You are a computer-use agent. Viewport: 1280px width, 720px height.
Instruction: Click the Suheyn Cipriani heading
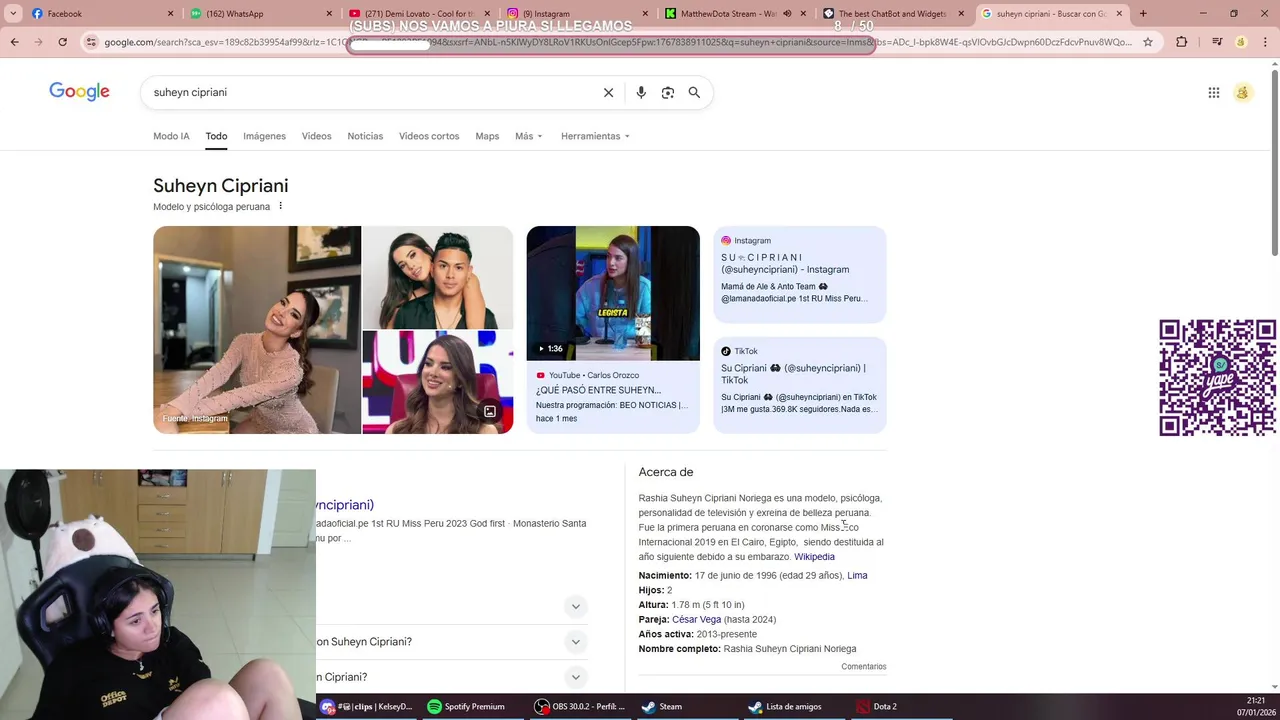220,185
